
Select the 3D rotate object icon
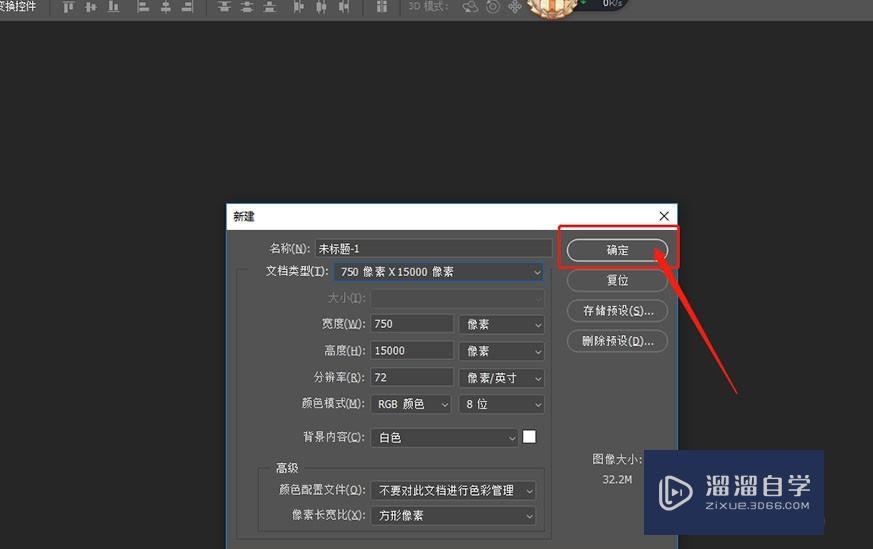470,7
